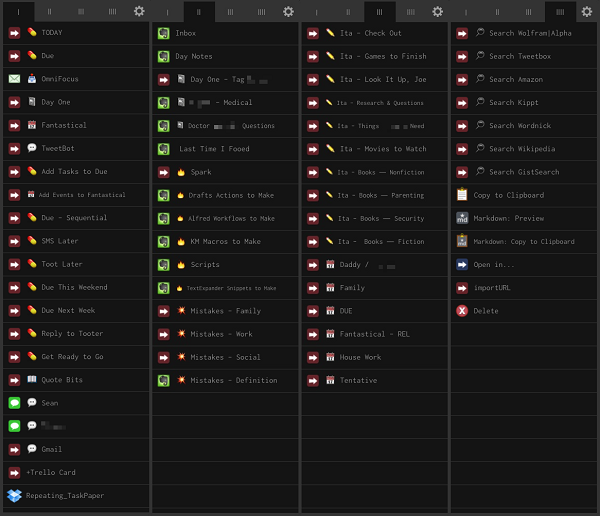The height and width of the screenshot is (516, 600).
Task: Run Search Tweetbox
Action: click(524, 57)
